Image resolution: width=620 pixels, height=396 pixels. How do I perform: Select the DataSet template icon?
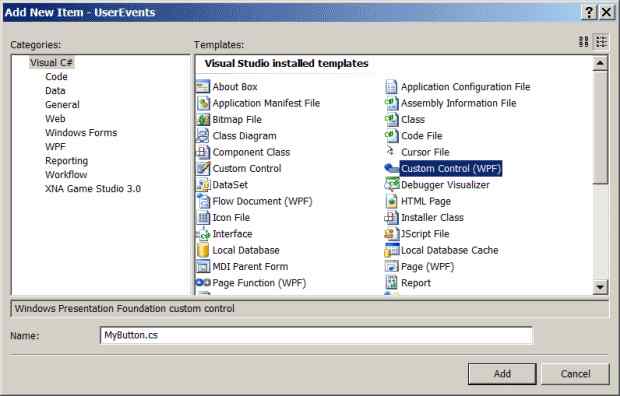point(203,185)
